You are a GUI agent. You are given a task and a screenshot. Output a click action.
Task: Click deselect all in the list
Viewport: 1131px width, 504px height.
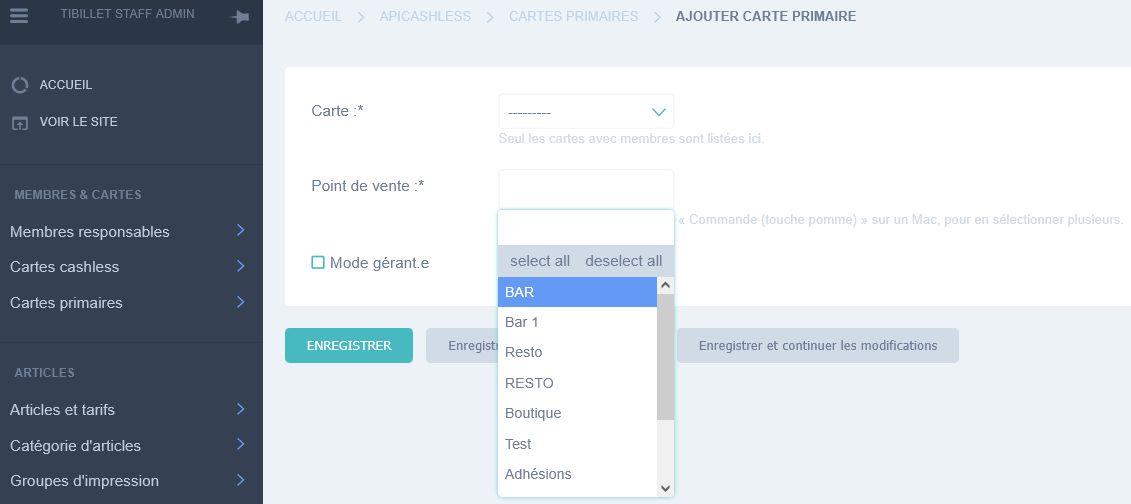click(623, 261)
